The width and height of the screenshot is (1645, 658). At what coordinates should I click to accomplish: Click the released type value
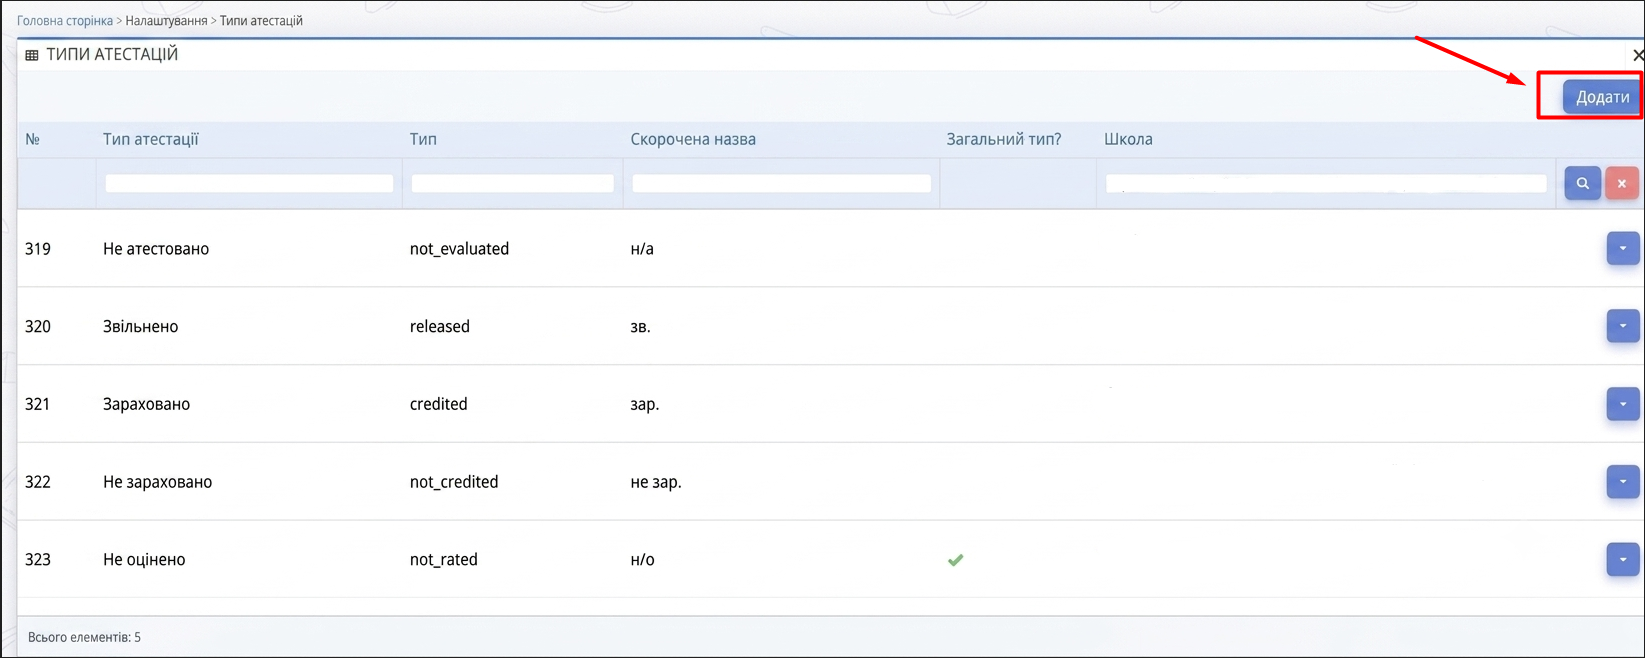click(x=439, y=327)
